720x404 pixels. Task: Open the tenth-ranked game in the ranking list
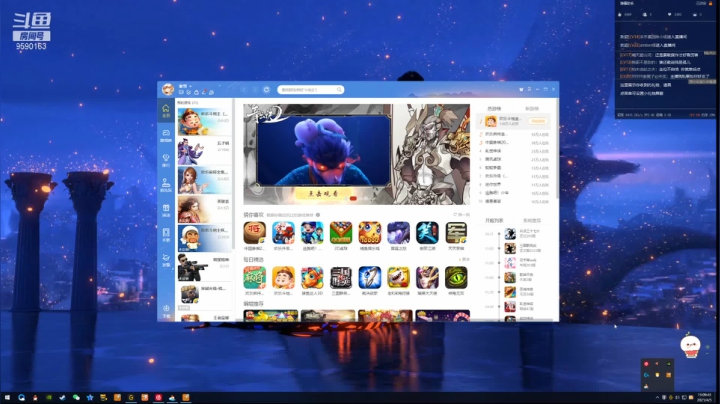[514, 201]
